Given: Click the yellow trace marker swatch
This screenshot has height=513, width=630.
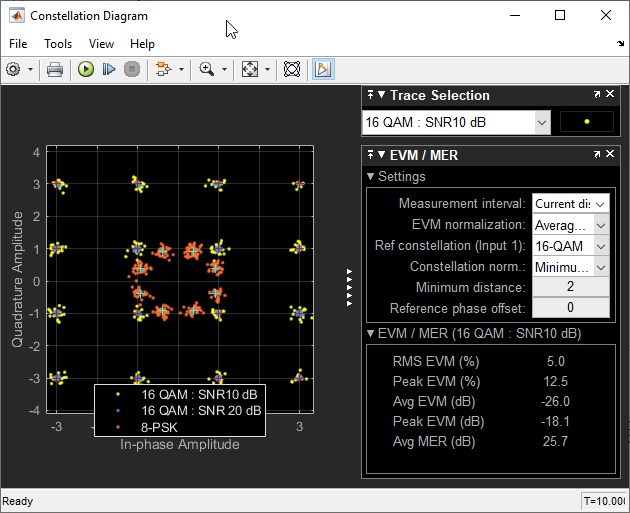Looking at the screenshot, I should click(586, 122).
